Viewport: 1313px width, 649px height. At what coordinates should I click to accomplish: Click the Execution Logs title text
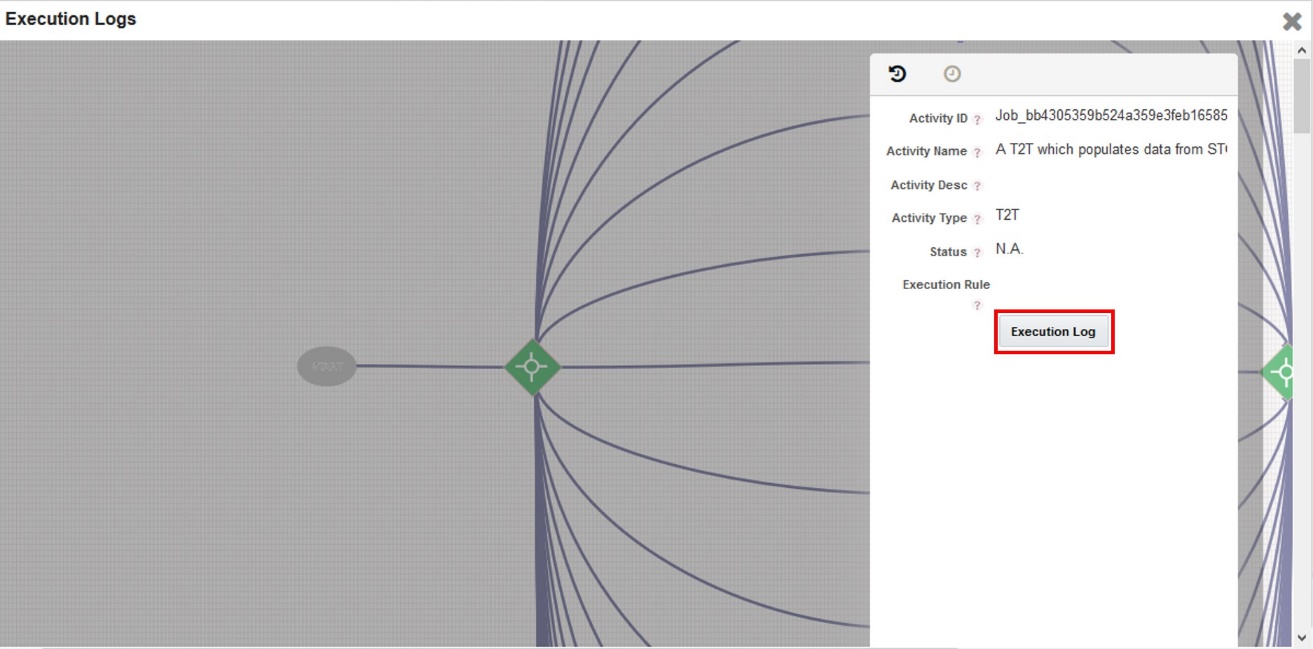tap(71, 19)
